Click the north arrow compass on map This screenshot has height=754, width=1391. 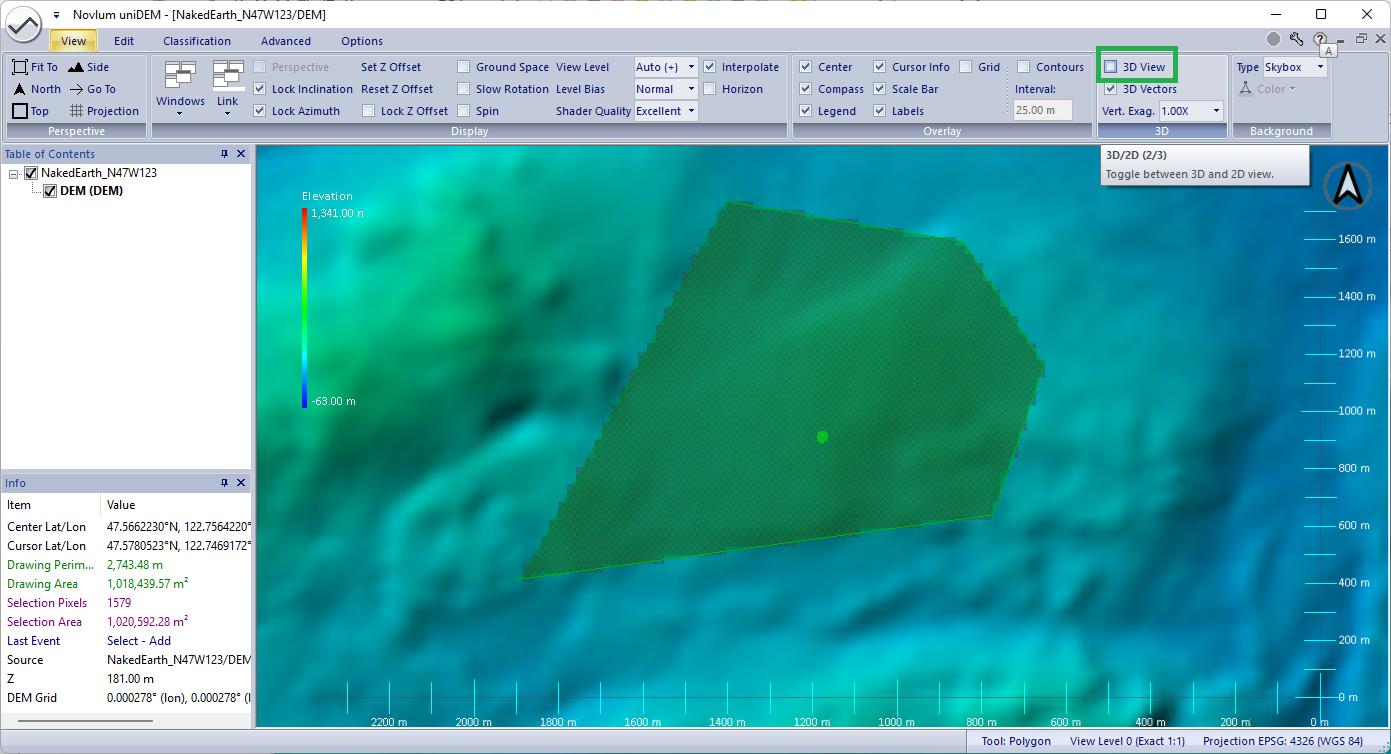[x=1347, y=186]
